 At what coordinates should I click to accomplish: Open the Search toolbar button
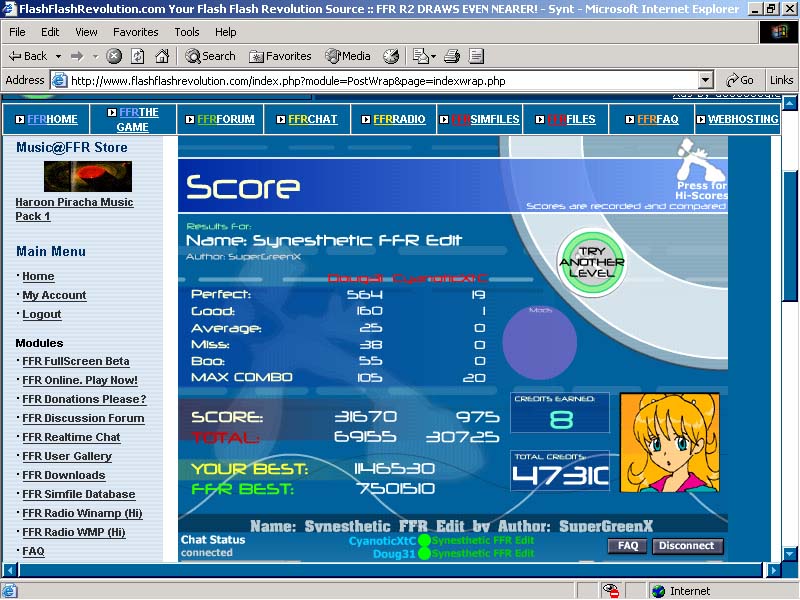(210, 56)
